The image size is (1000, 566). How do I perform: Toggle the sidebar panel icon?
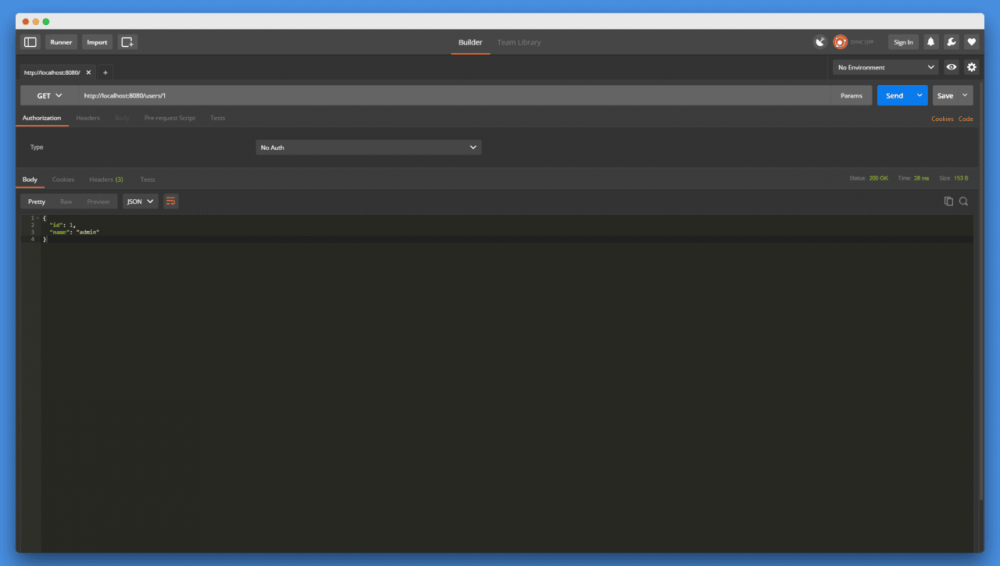click(30, 42)
